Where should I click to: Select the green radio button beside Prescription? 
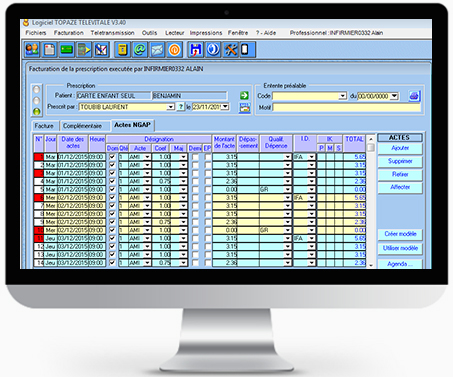[x=37, y=111]
